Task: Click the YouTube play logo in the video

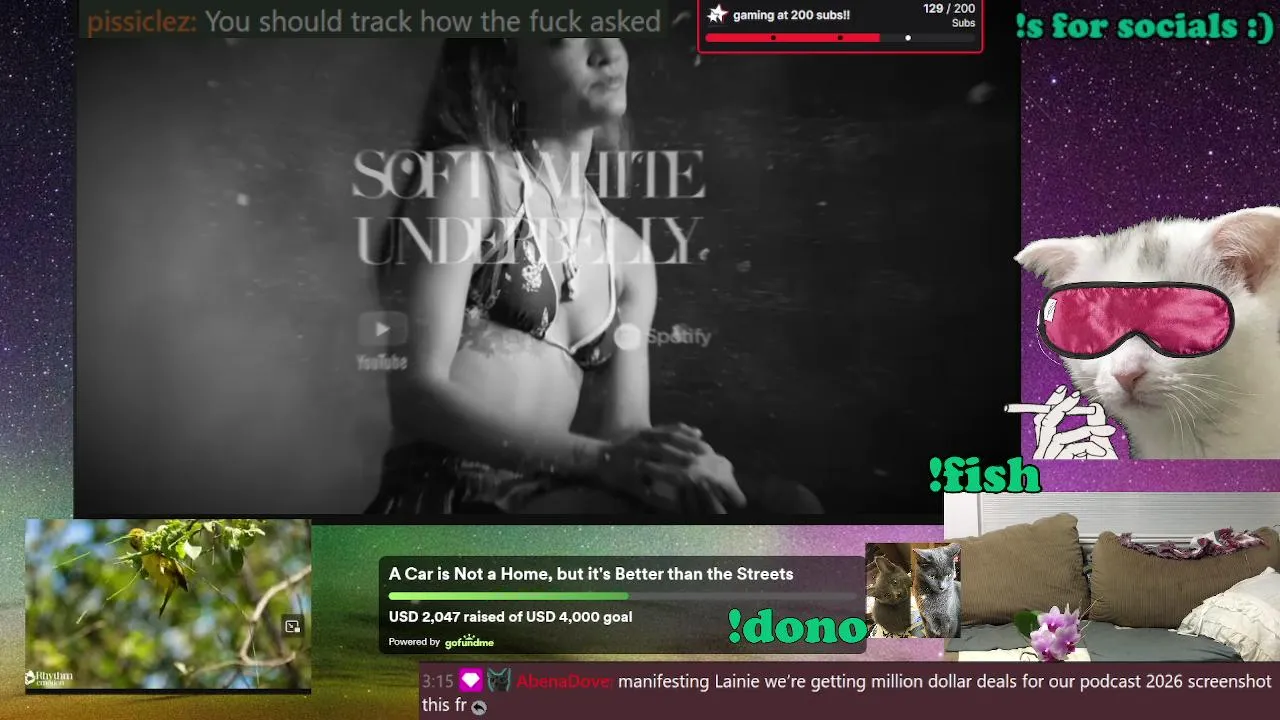Action: 382,329
